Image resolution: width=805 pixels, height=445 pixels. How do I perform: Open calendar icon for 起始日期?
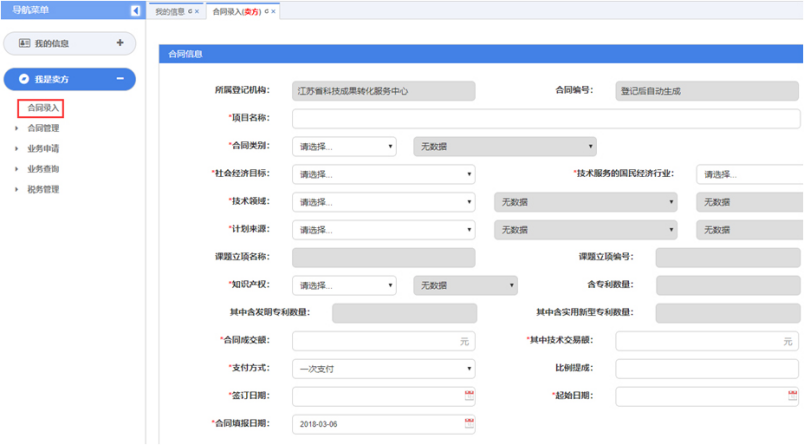pos(792,396)
